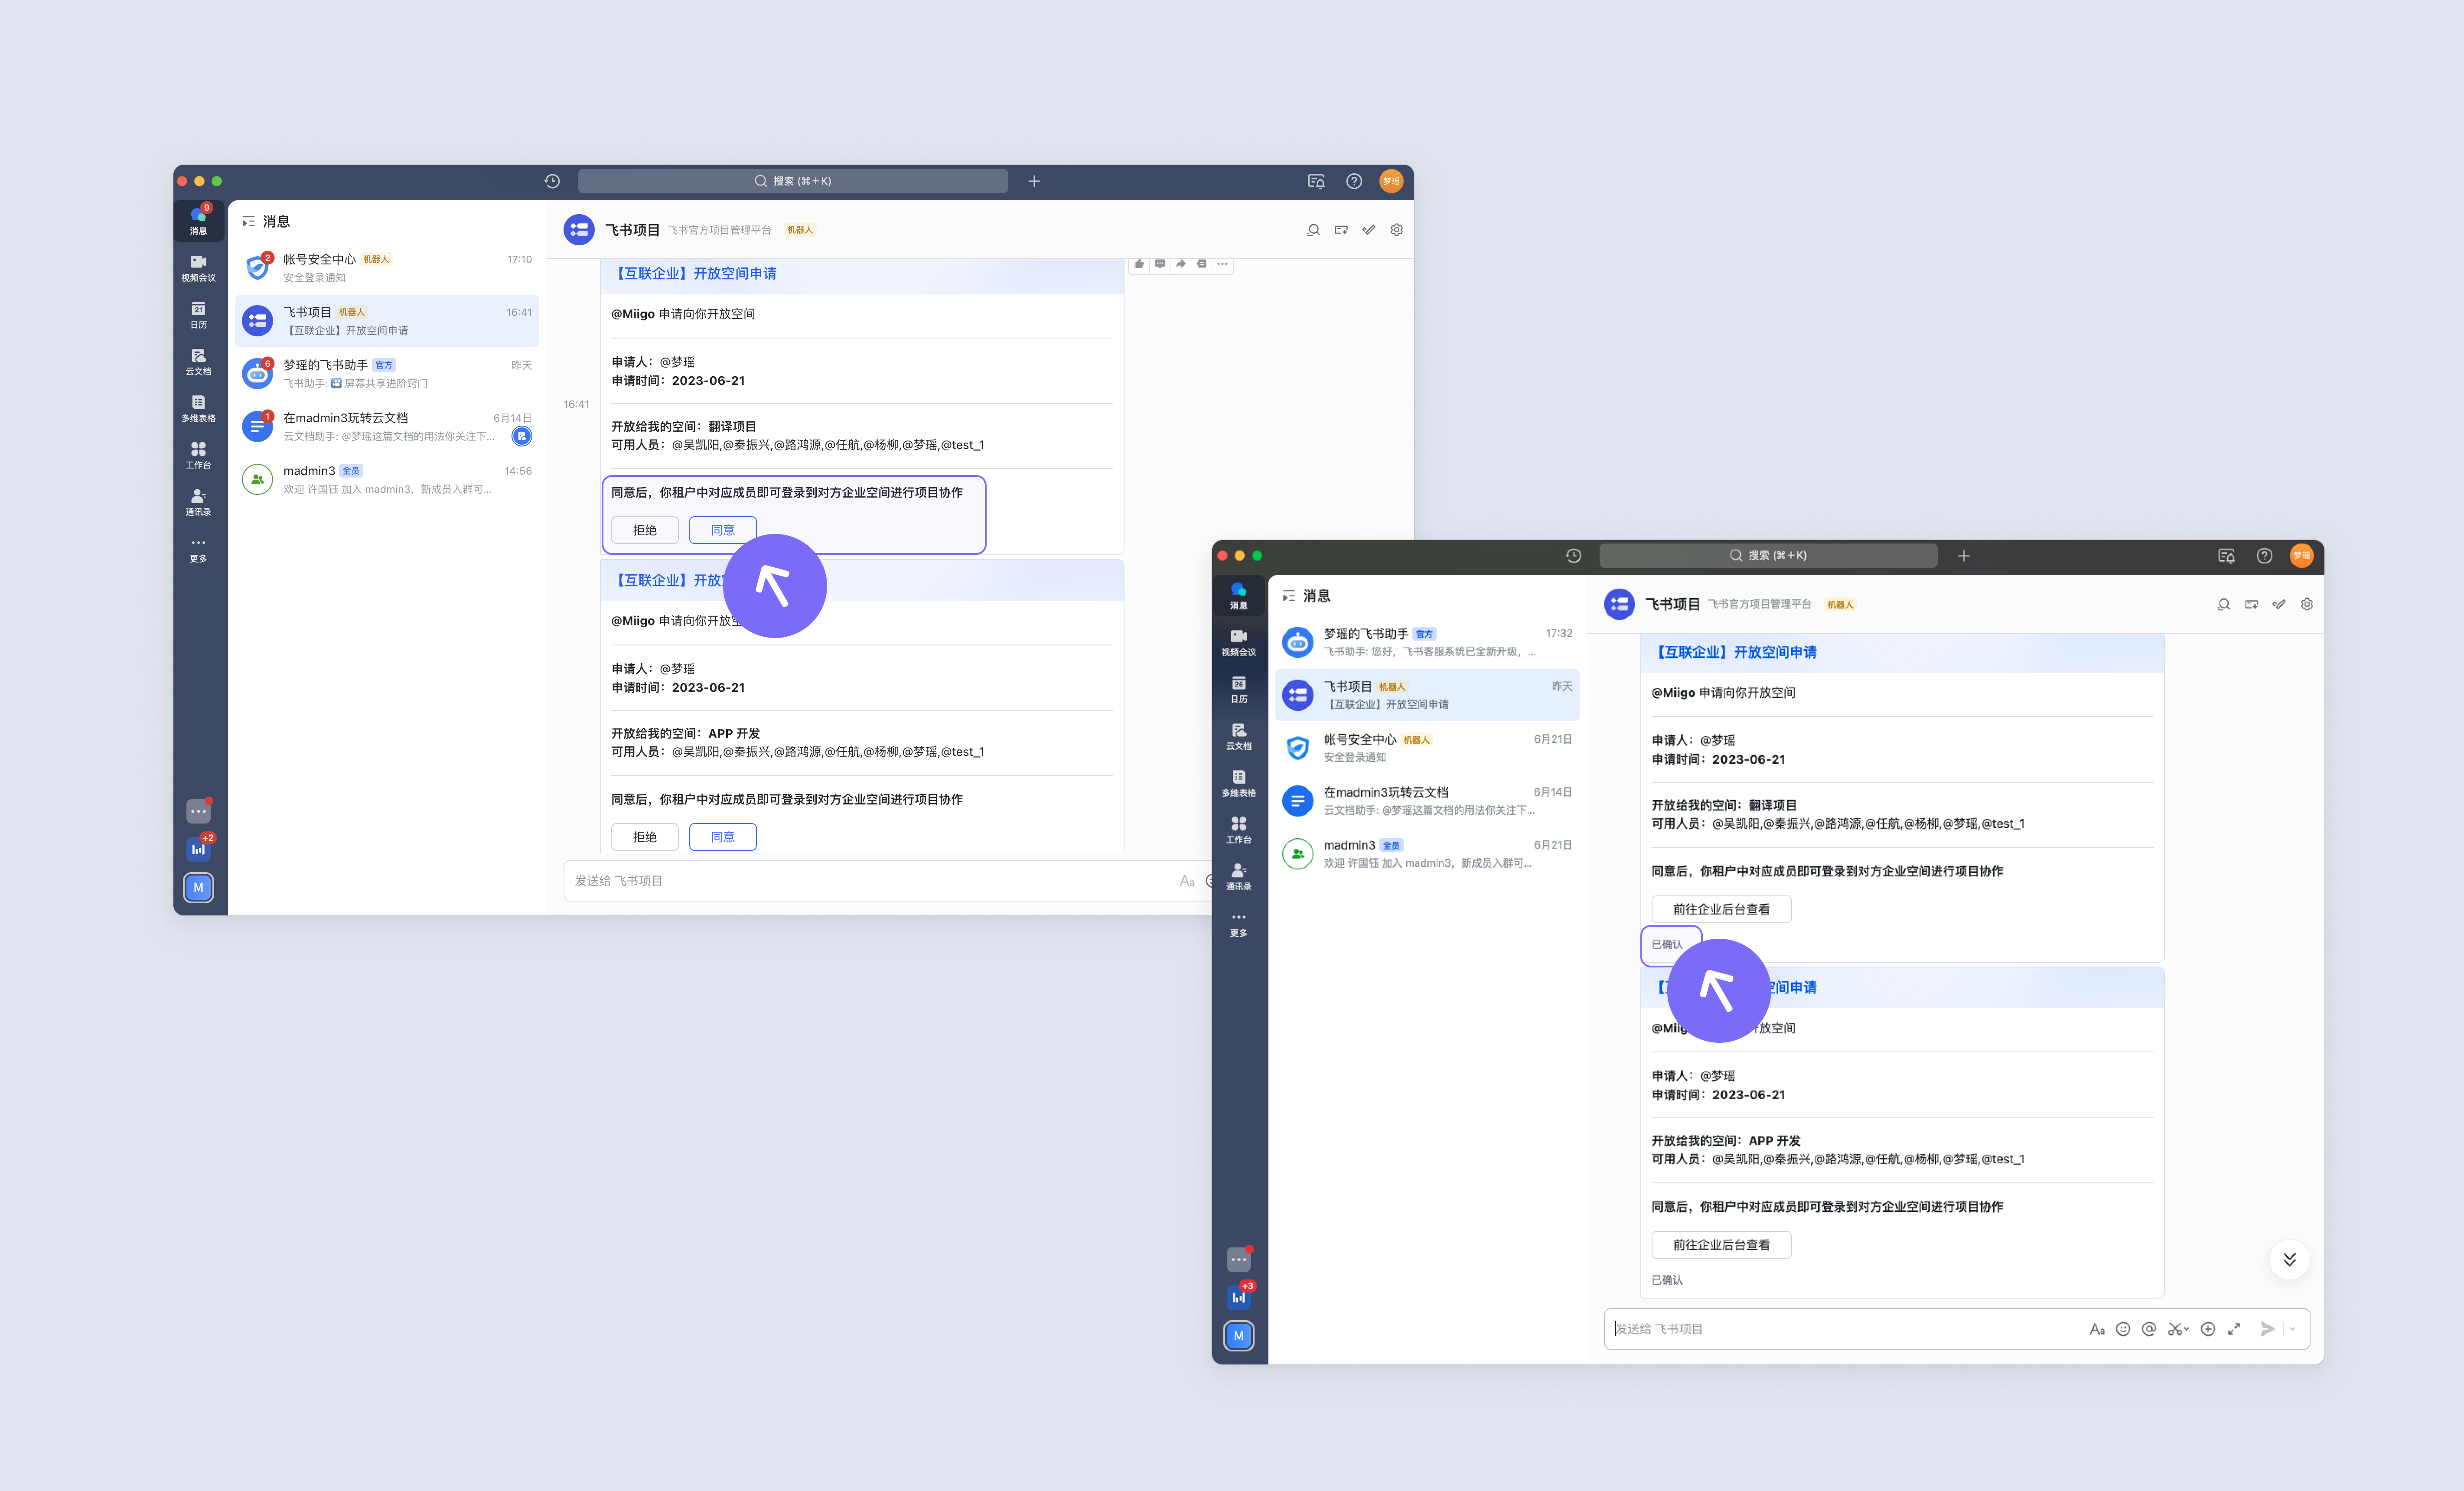This screenshot has width=2464, height=1491.
Task: Open 日历 in the front window sidebar
Action: tap(1239, 690)
